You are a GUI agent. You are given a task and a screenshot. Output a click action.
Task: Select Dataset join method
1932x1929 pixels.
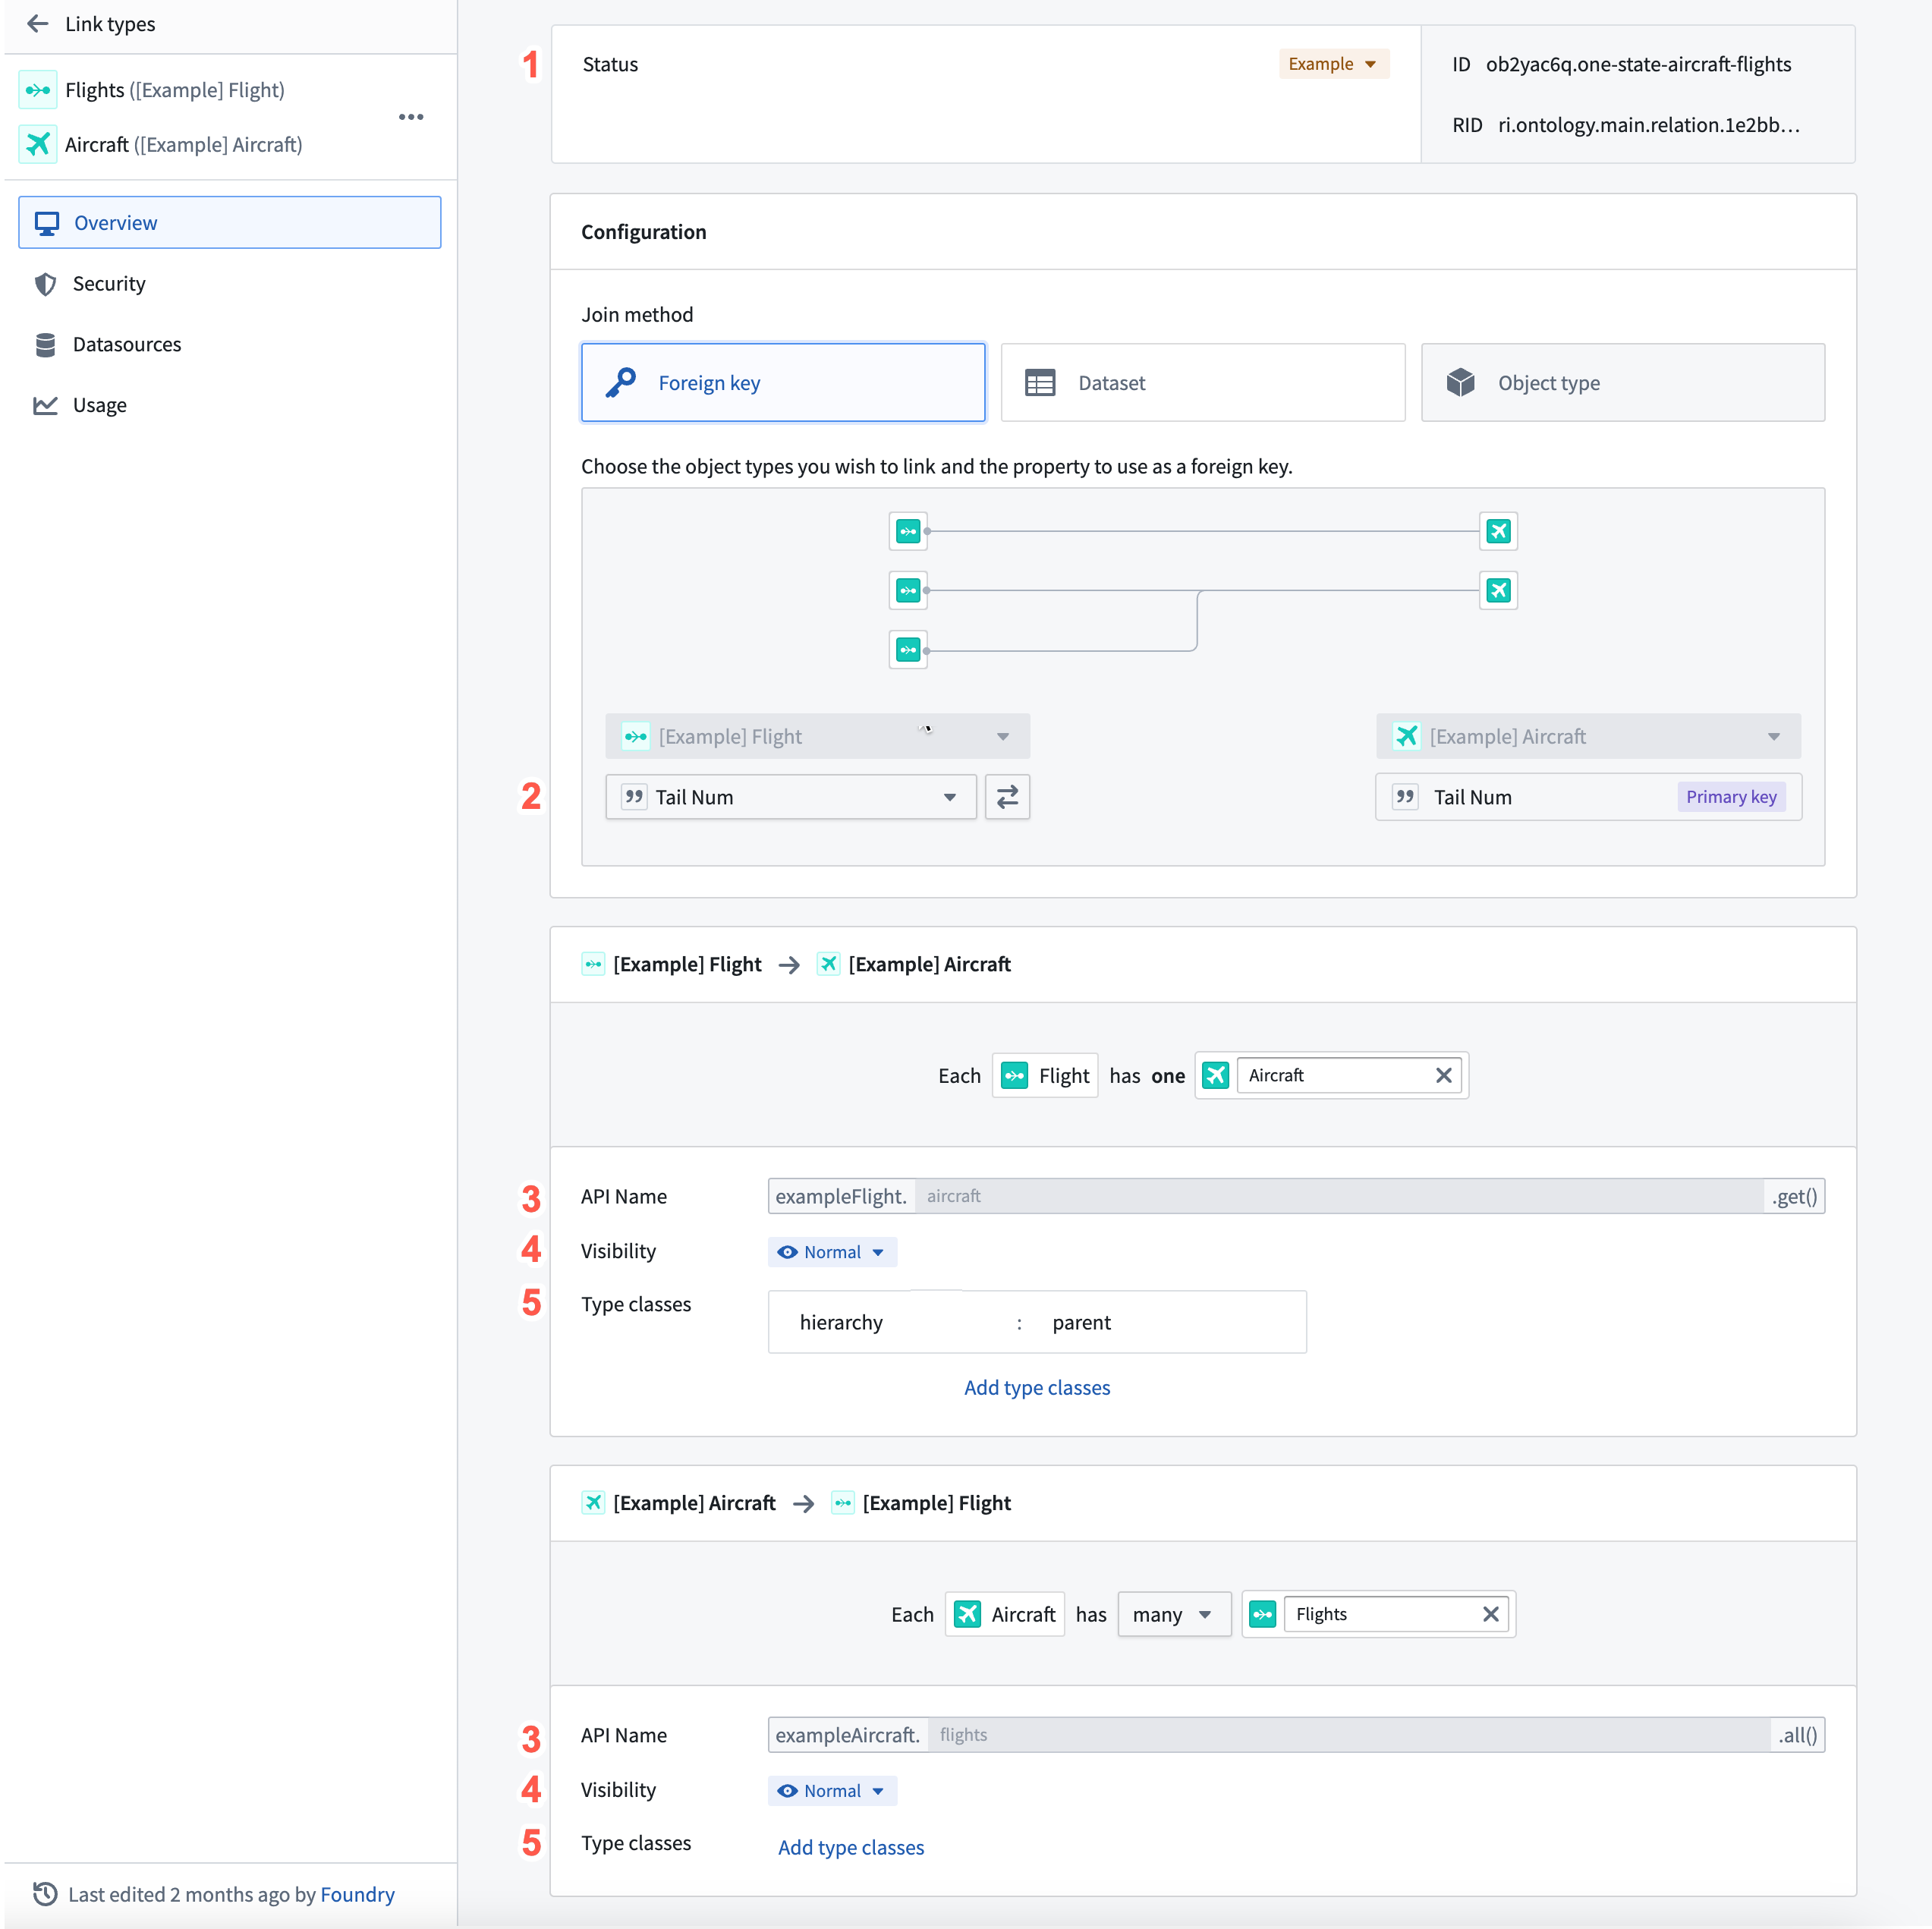(1203, 382)
